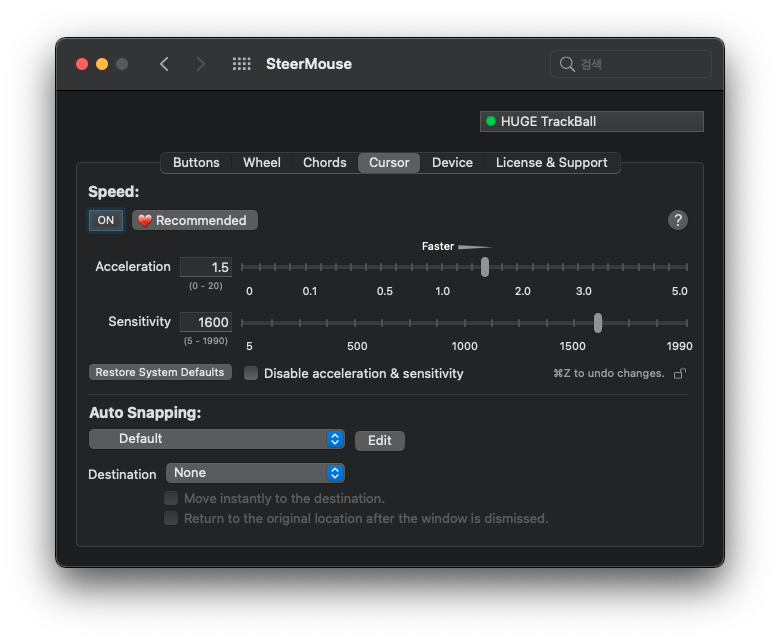
Task: Click the 1000 label on Sensitivity scale
Action: click(x=464, y=346)
